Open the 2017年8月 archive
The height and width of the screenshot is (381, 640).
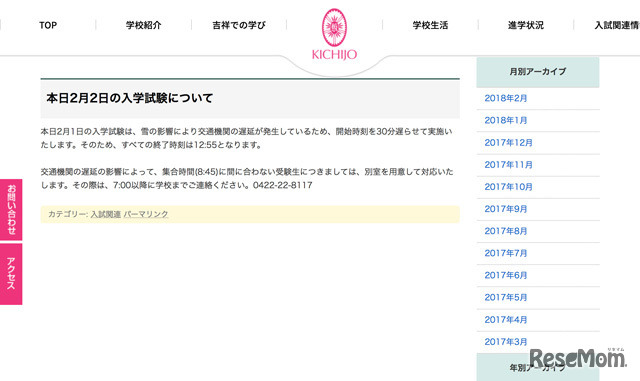[506, 231]
